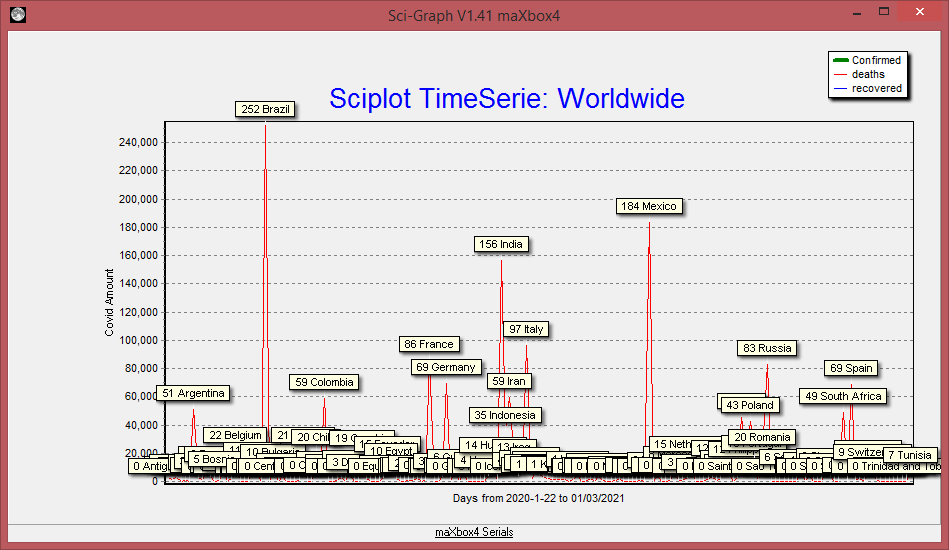This screenshot has width=949, height=550.
Task: Click the 83 Russia data label
Action: pos(767,348)
